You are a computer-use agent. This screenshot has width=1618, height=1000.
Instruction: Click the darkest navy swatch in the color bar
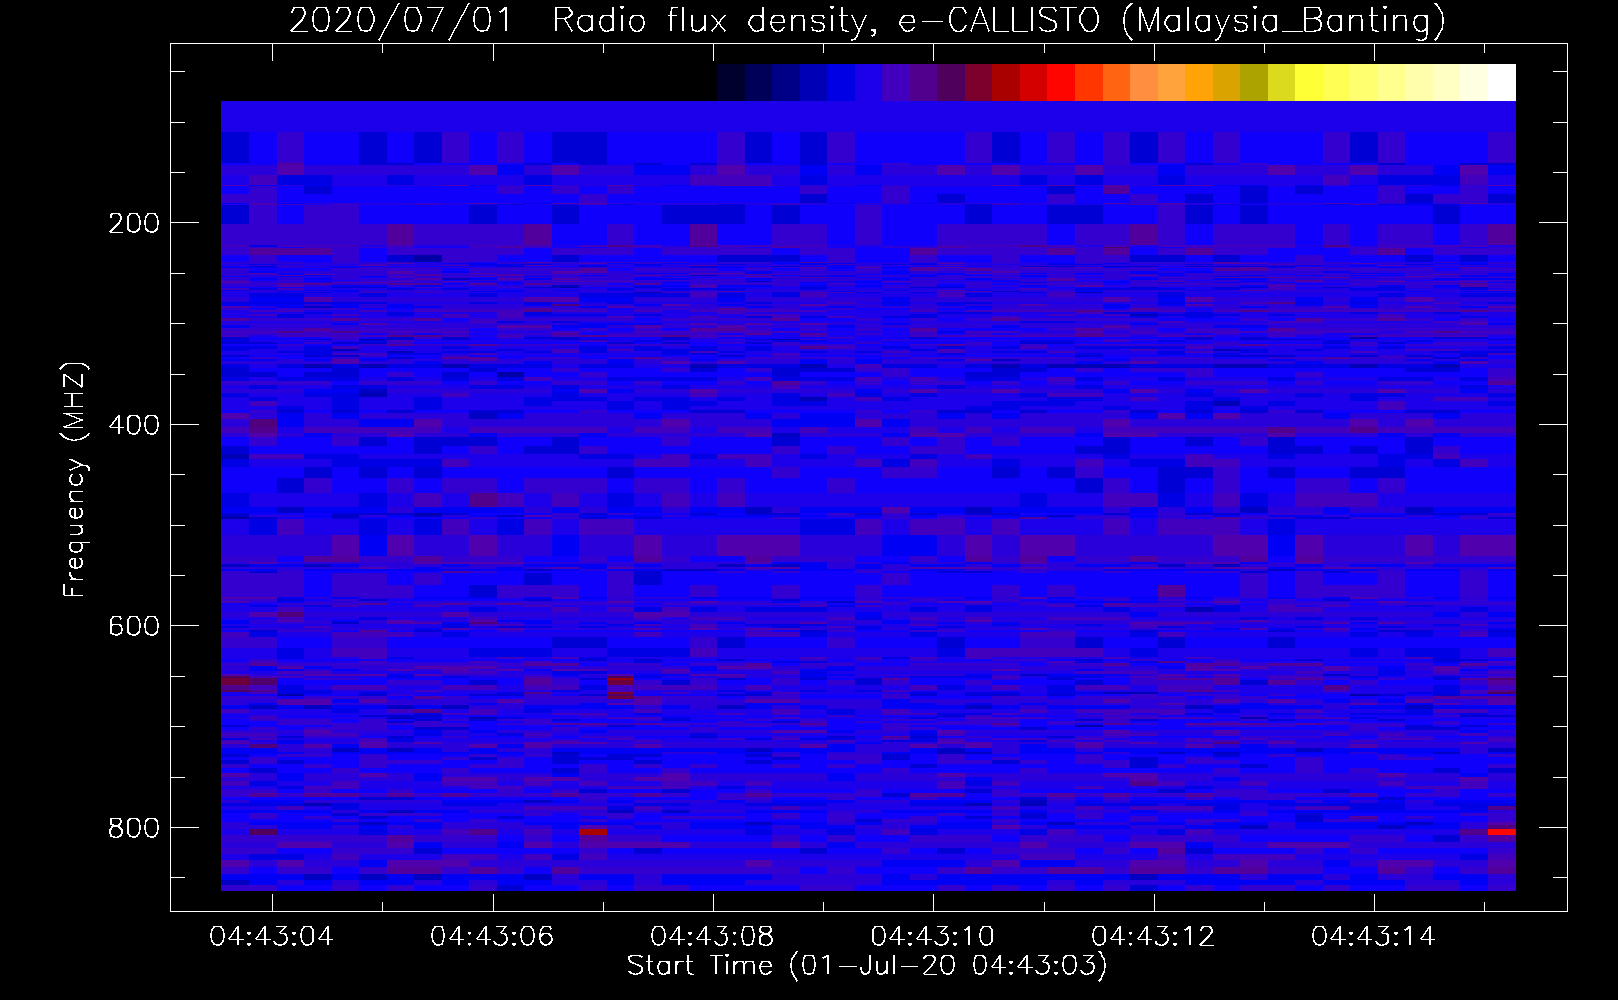(731, 82)
